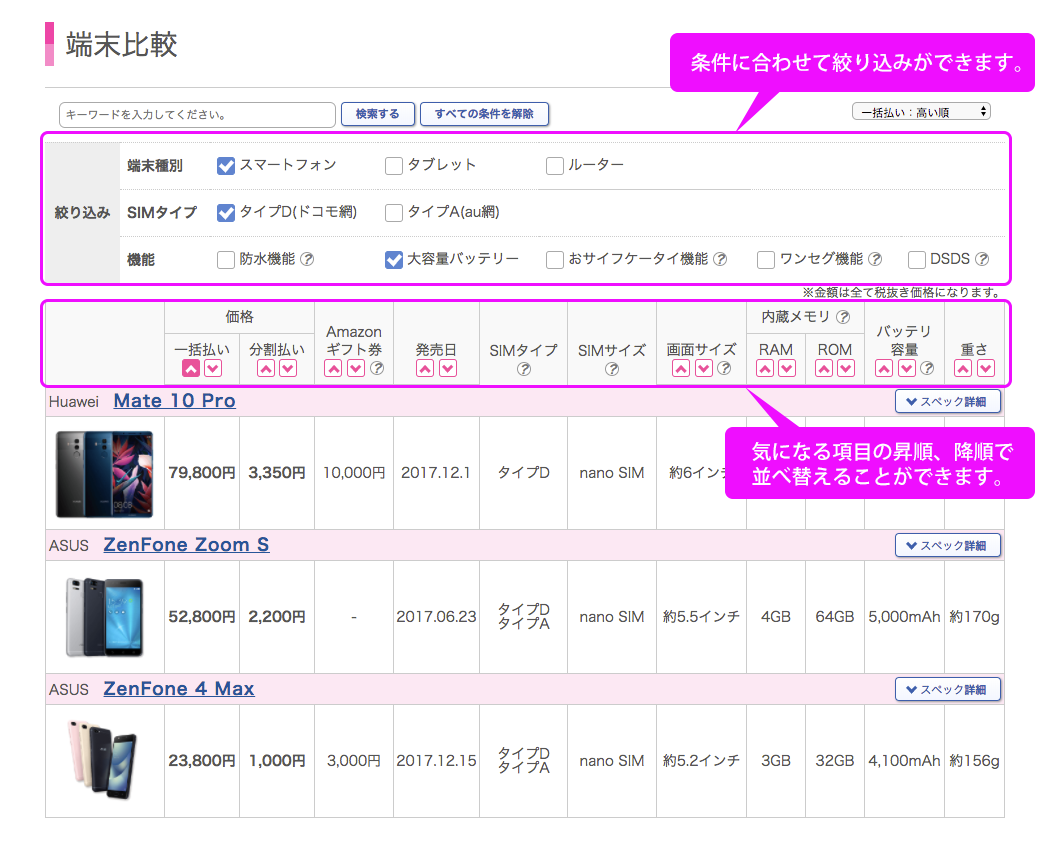This screenshot has width=1053, height=854.
Task: Uncheck the 大容量バッテリー filter checkbox
Action: click(394, 260)
